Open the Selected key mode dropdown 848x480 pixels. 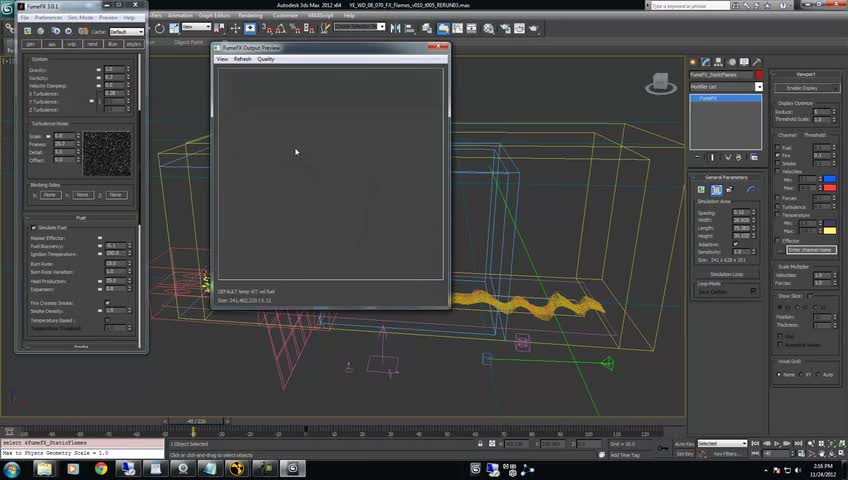tap(722, 443)
